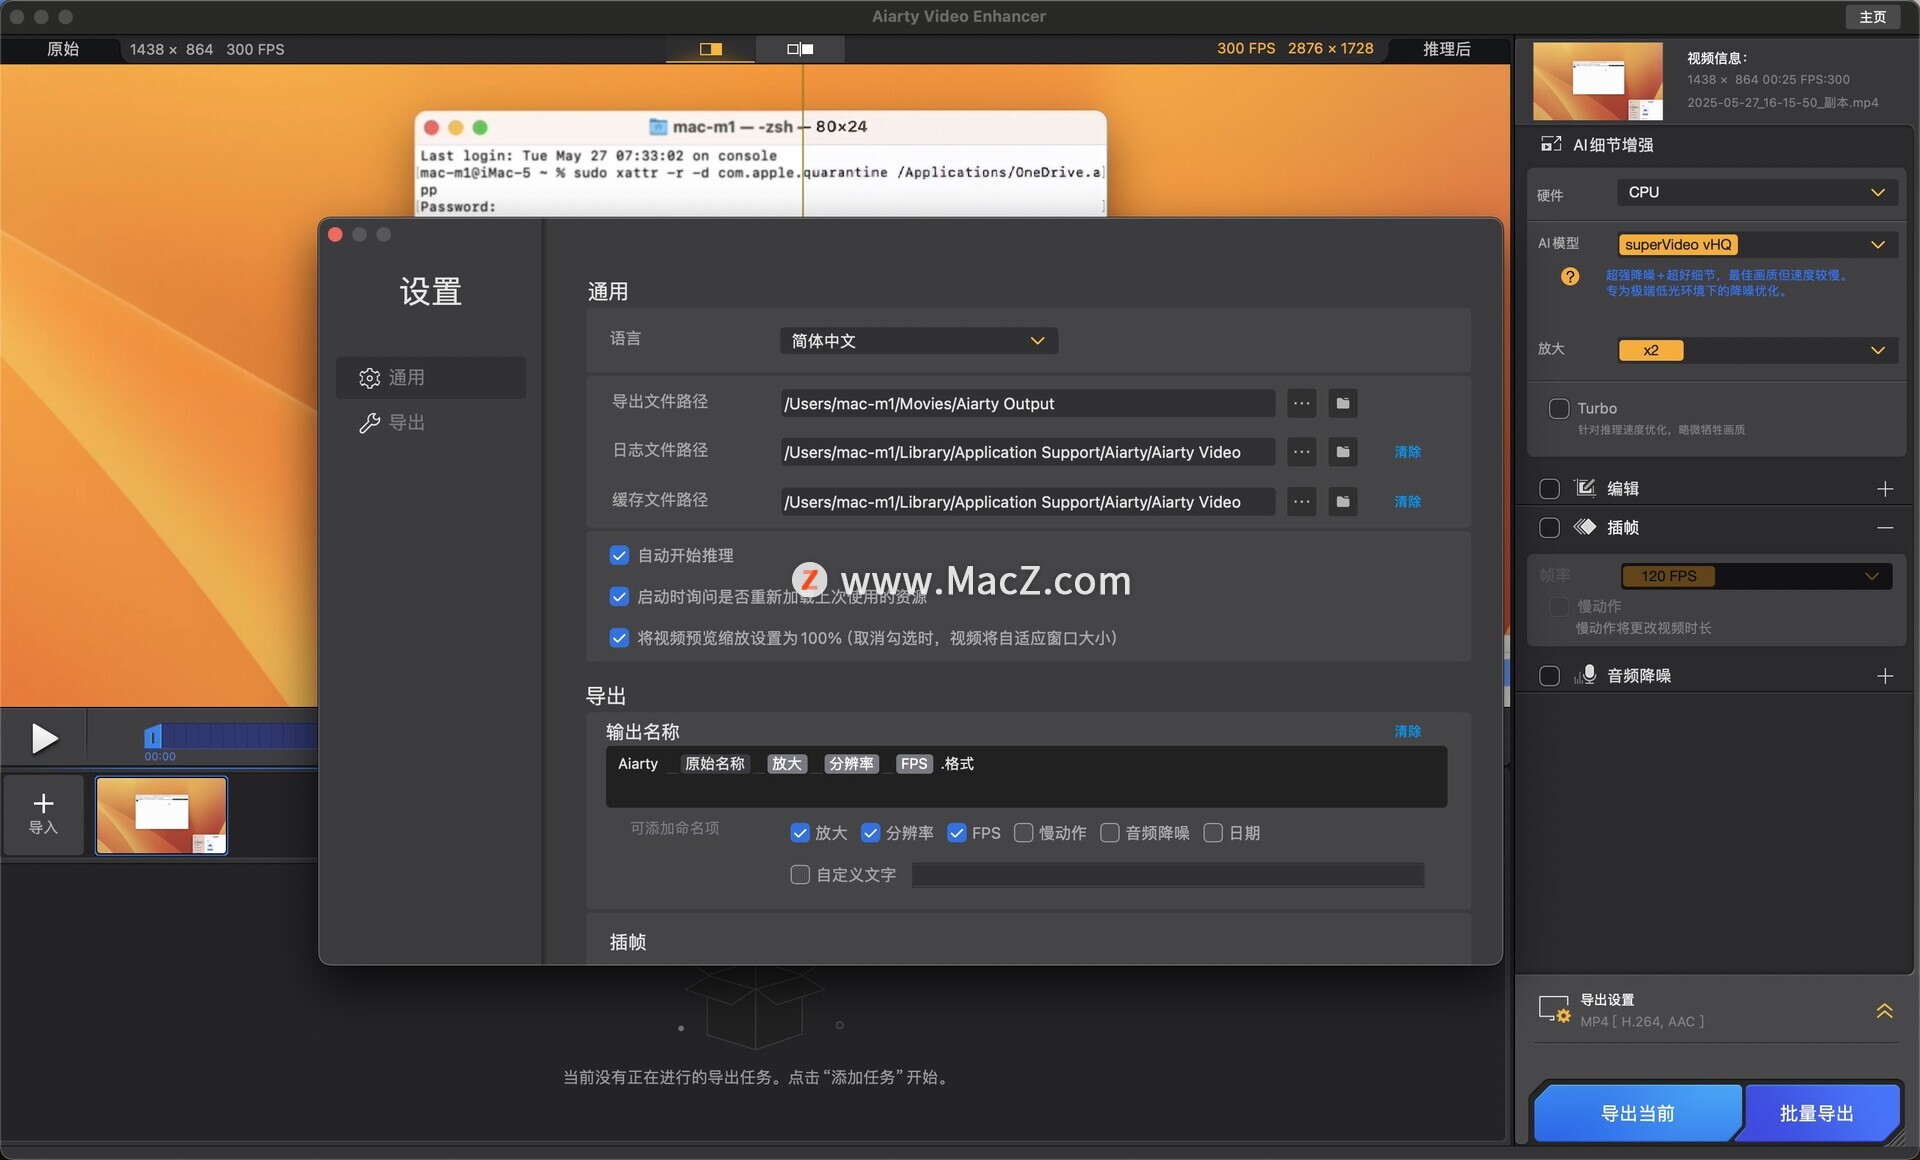This screenshot has height=1160, width=1920.
Task: Click the 主页 home button
Action: pos(1872,16)
